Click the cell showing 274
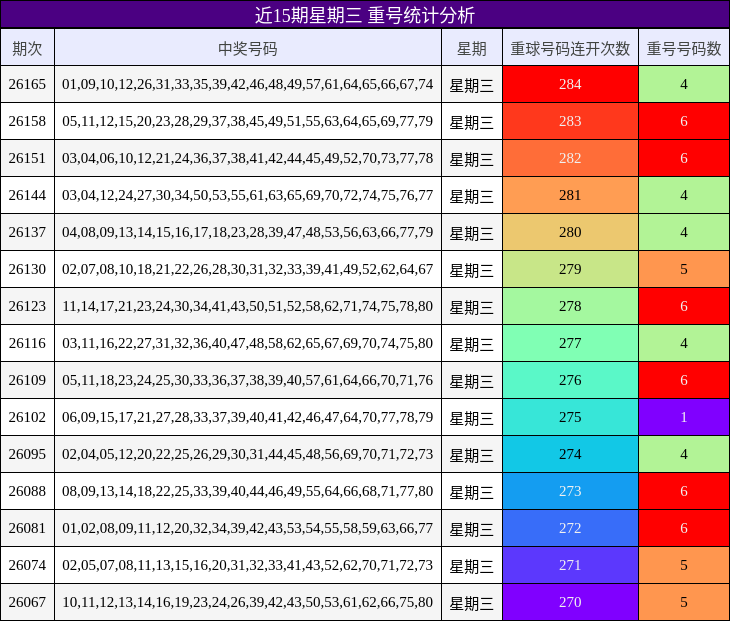Viewport: 730px width, 621px height. [x=570, y=454]
